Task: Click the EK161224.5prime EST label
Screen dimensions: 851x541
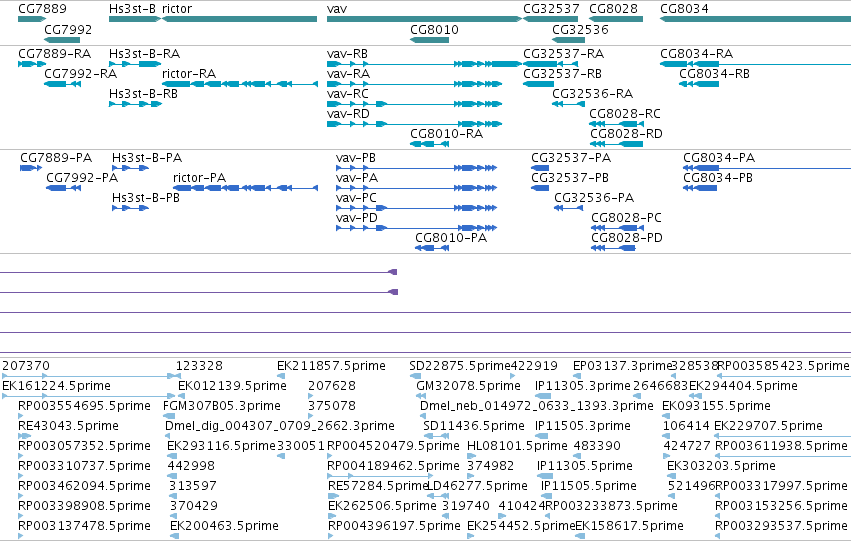Action: pyautogui.click(x=56, y=386)
